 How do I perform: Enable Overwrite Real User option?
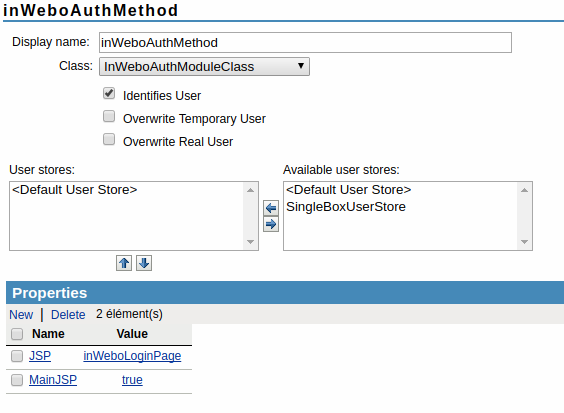point(109,139)
